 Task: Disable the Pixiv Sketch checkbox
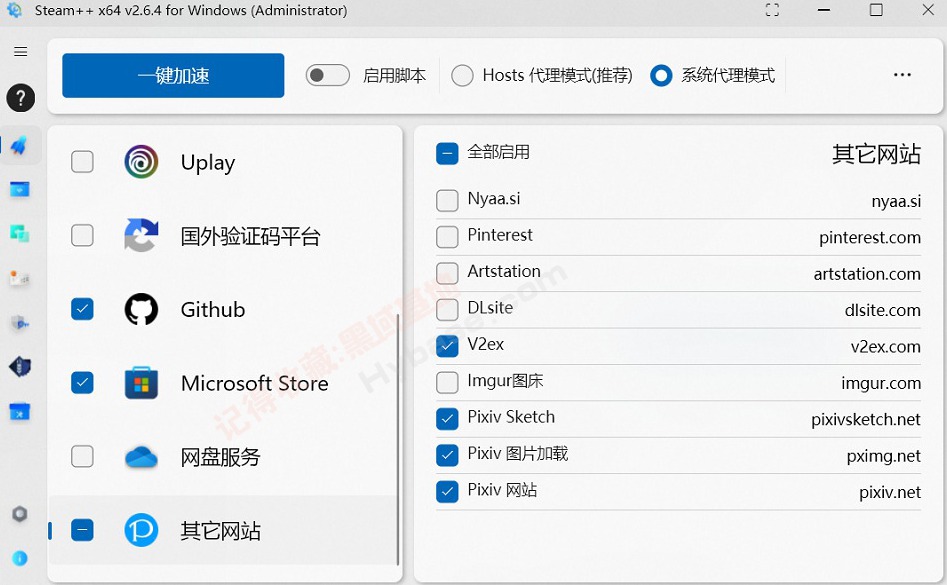(x=447, y=419)
